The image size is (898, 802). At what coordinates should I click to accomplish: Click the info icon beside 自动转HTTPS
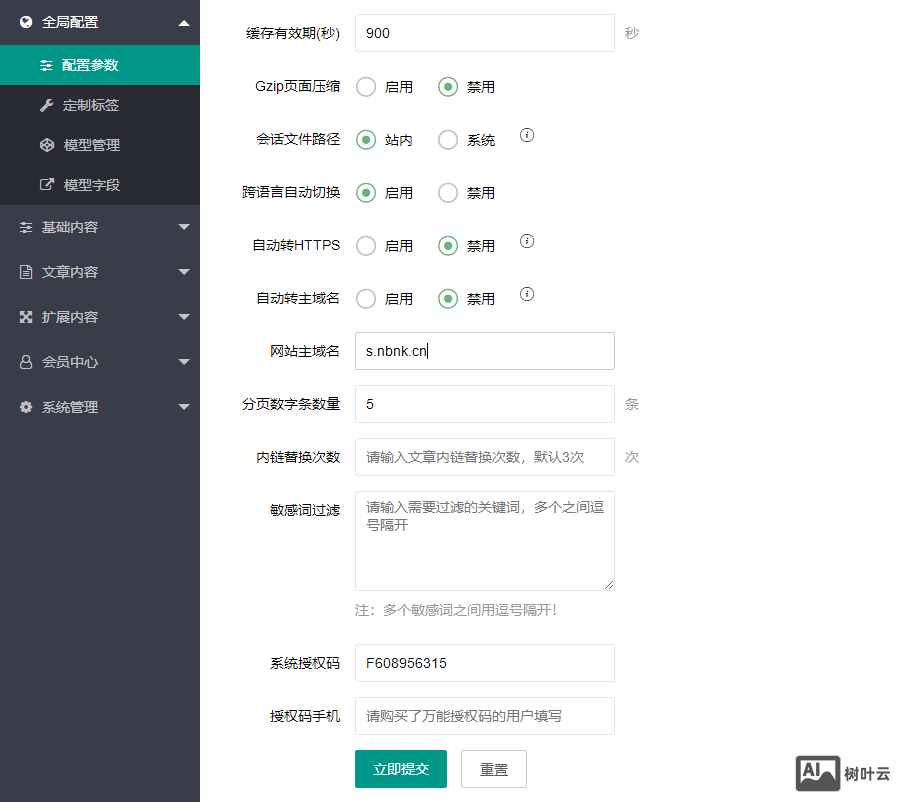527,241
